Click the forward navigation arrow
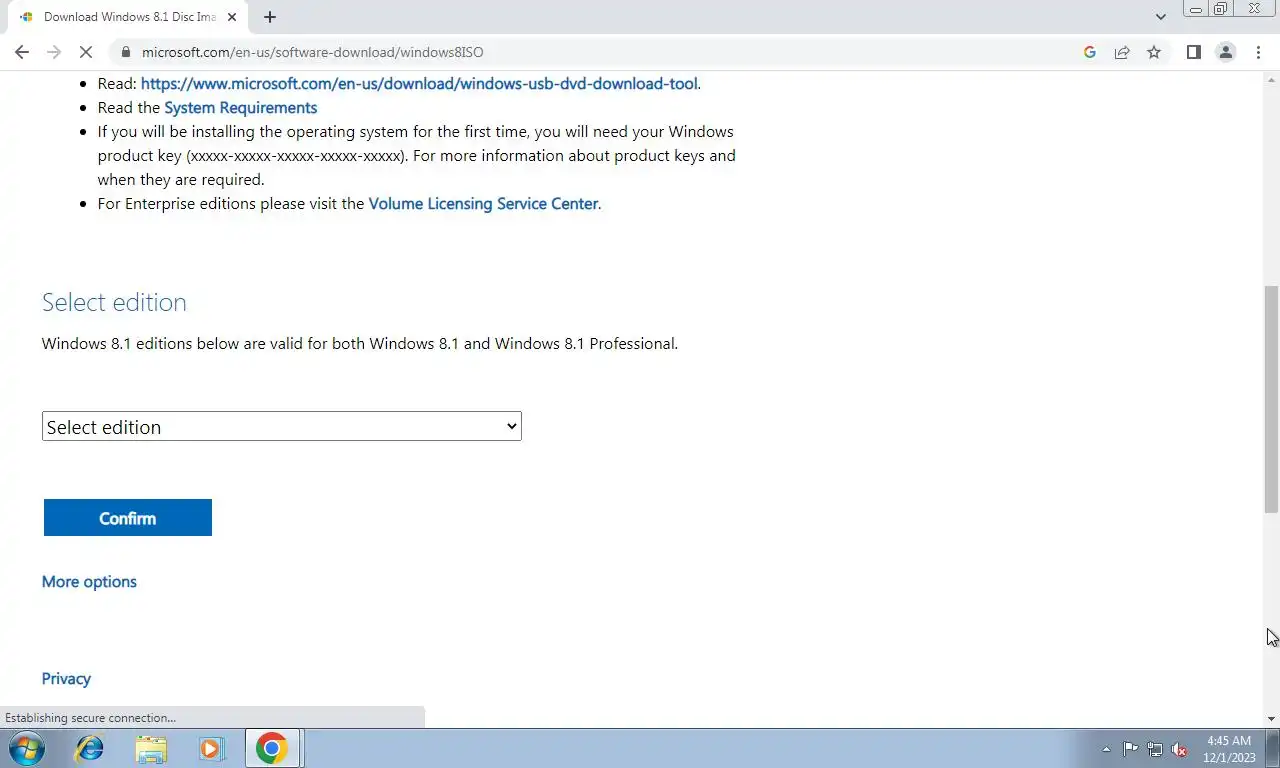Image resolution: width=1280 pixels, height=768 pixels. click(53, 52)
